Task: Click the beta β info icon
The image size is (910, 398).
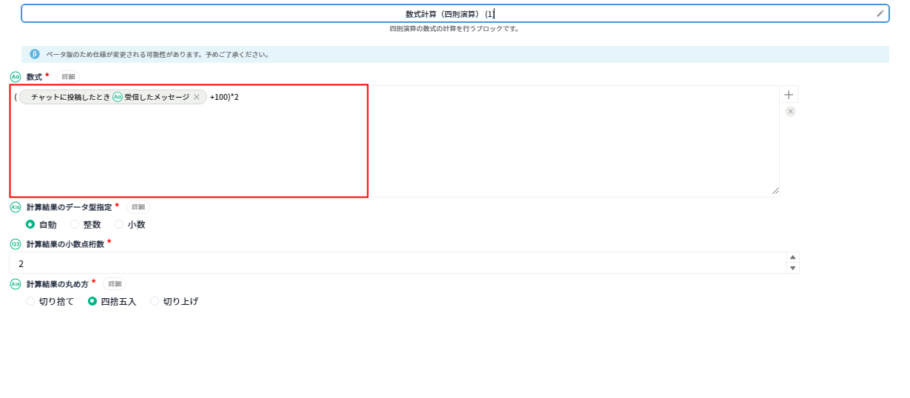Action: [x=35, y=54]
